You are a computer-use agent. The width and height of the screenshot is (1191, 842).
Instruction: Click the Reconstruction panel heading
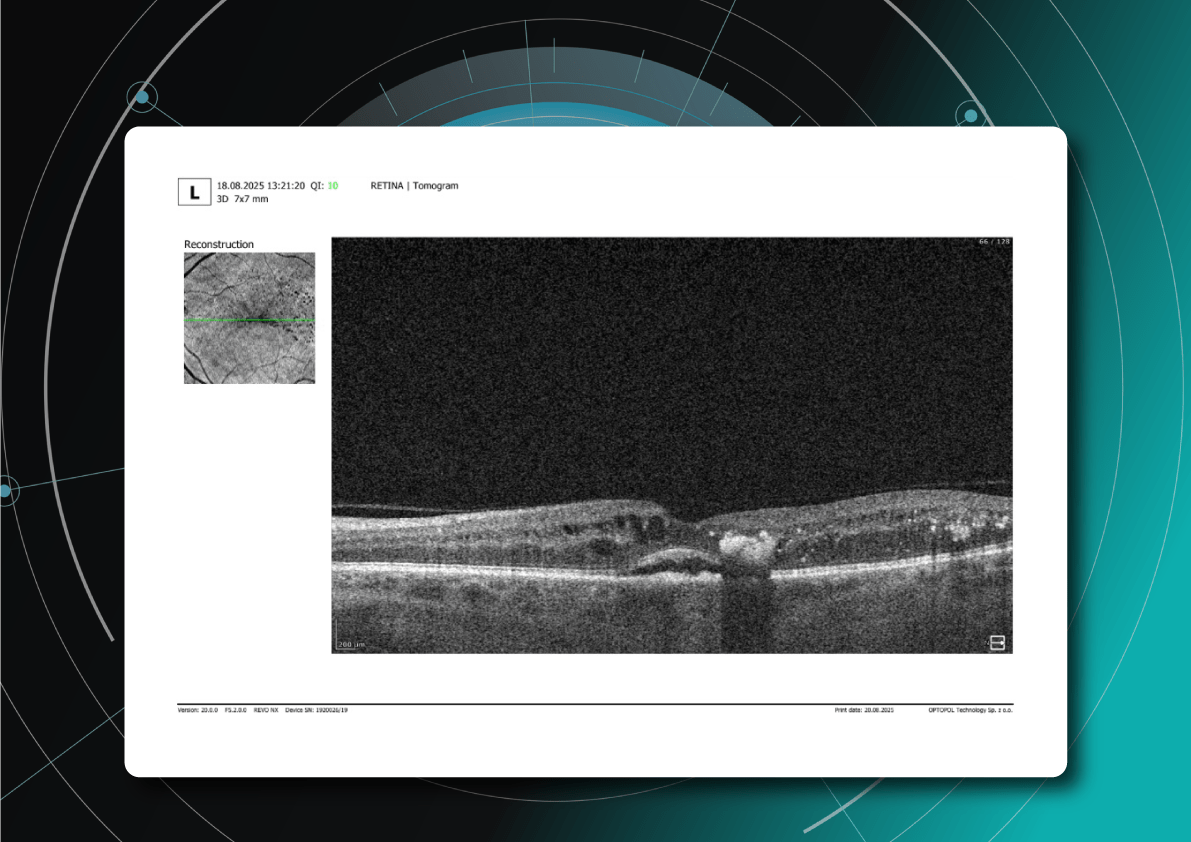219,243
